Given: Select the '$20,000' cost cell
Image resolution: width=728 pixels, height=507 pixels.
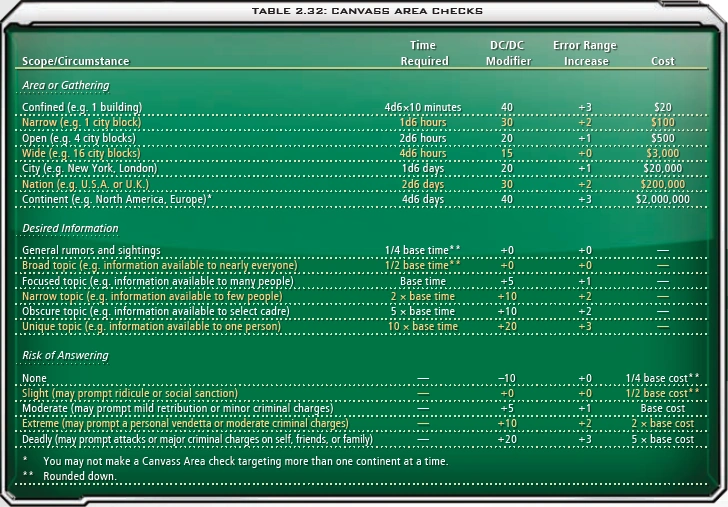Looking at the screenshot, I should point(663,168).
